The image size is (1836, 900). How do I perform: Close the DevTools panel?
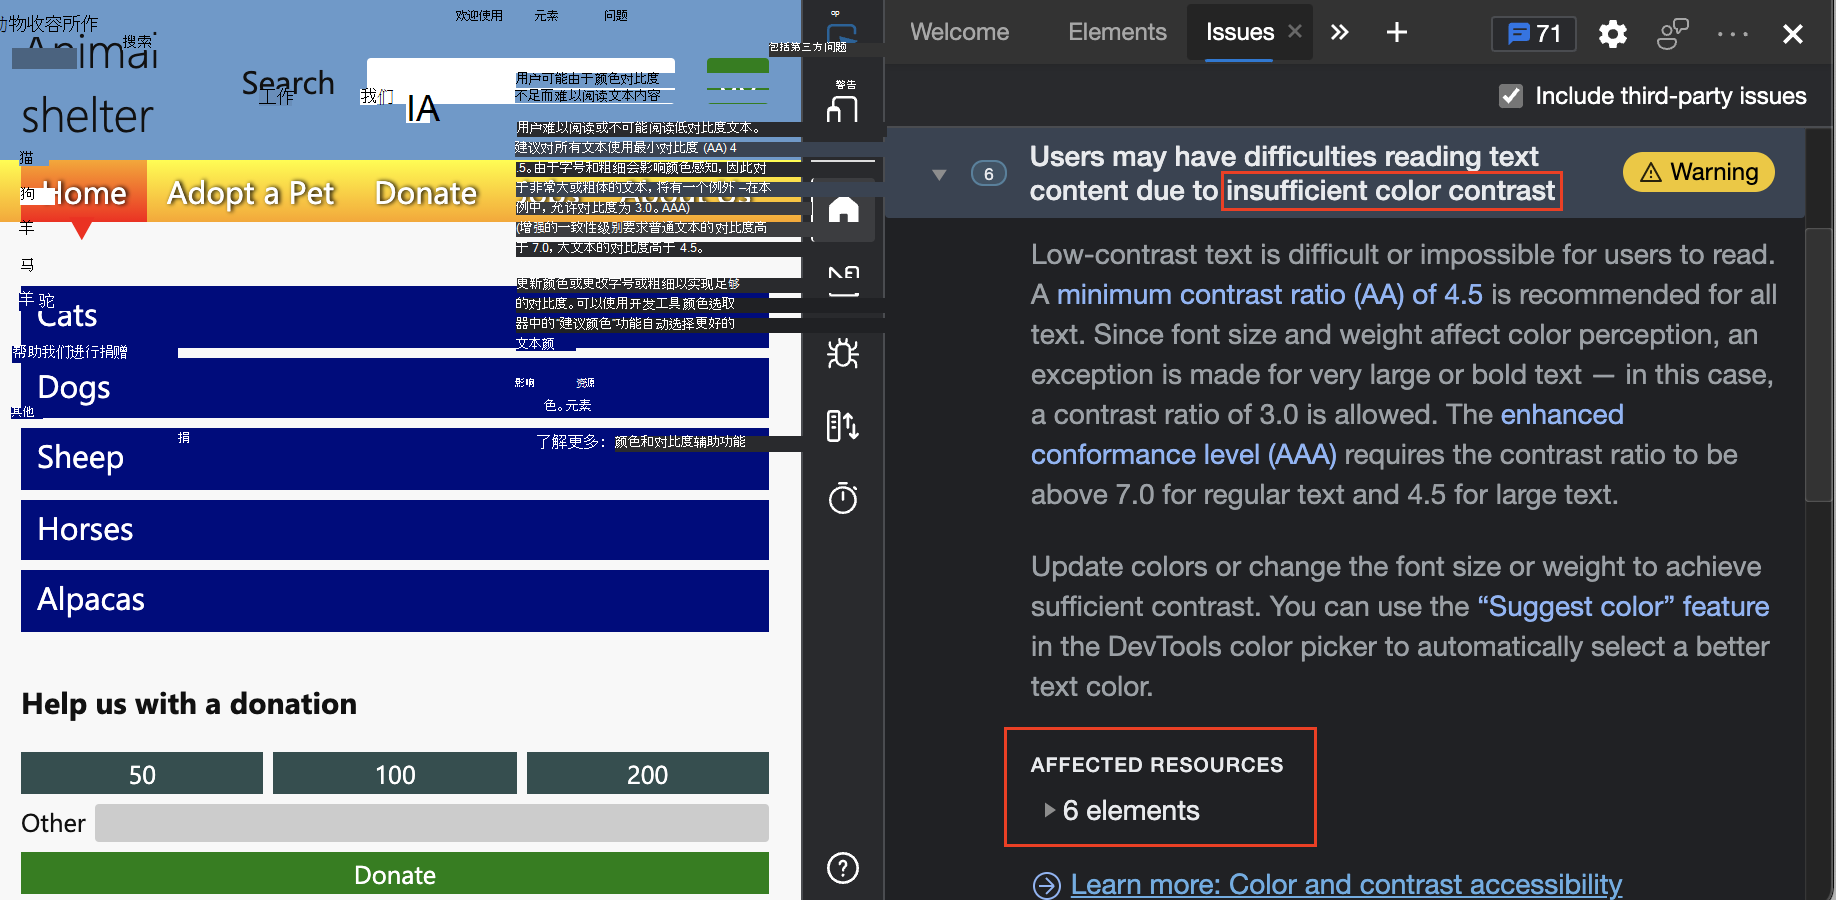(x=1793, y=34)
